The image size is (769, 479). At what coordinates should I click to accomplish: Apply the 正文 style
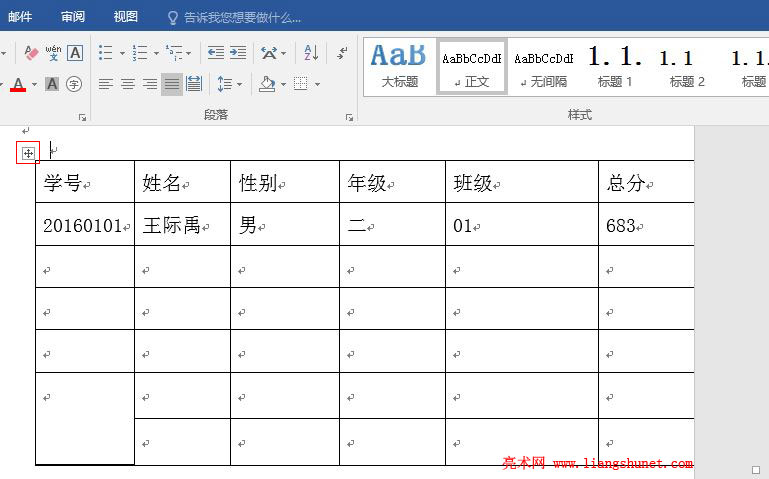coord(472,66)
